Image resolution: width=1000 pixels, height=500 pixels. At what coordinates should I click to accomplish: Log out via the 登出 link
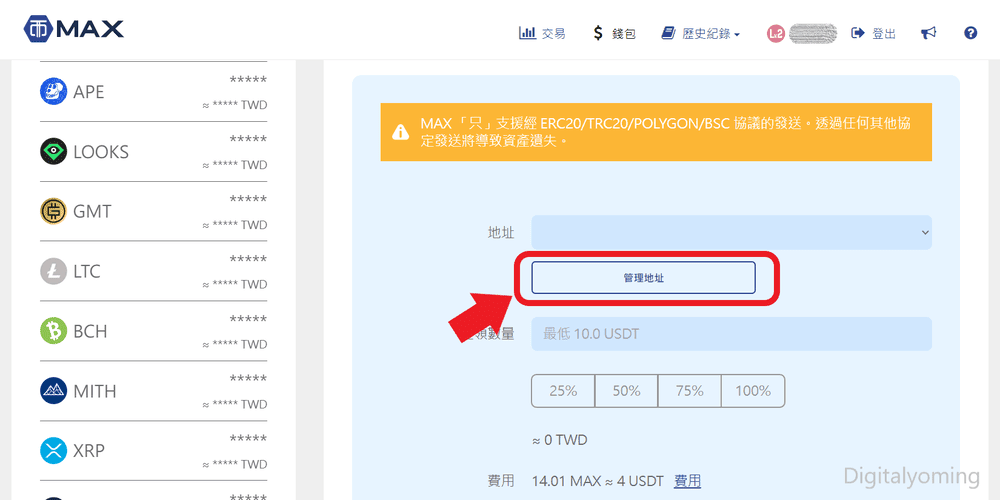(x=873, y=33)
